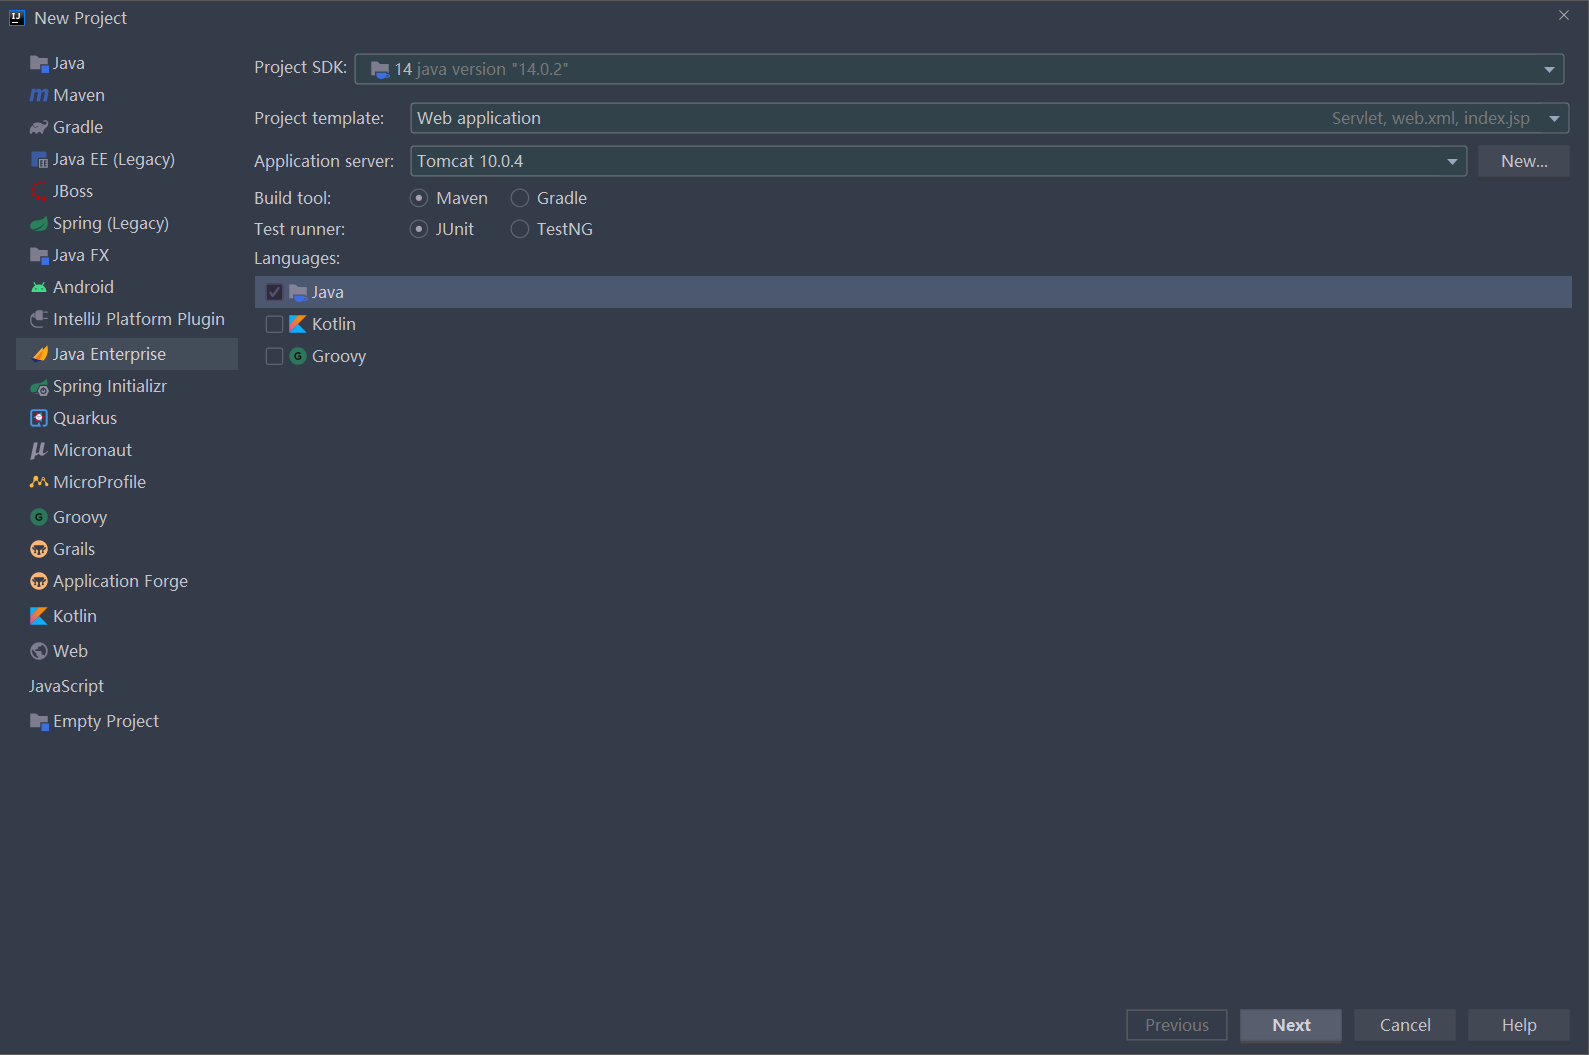Click the Android robot icon
This screenshot has height=1055, width=1589.
pyautogui.click(x=39, y=288)
